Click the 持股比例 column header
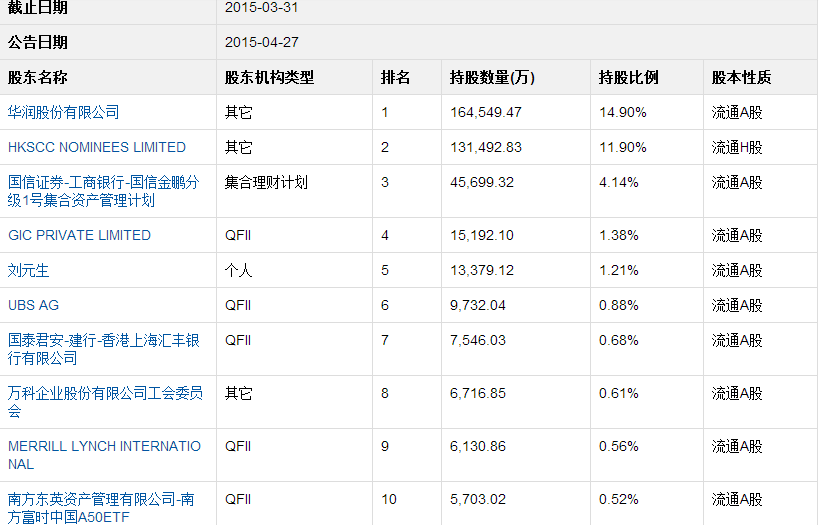The height and width of the screenshot is (525, 819). (629, 77)
